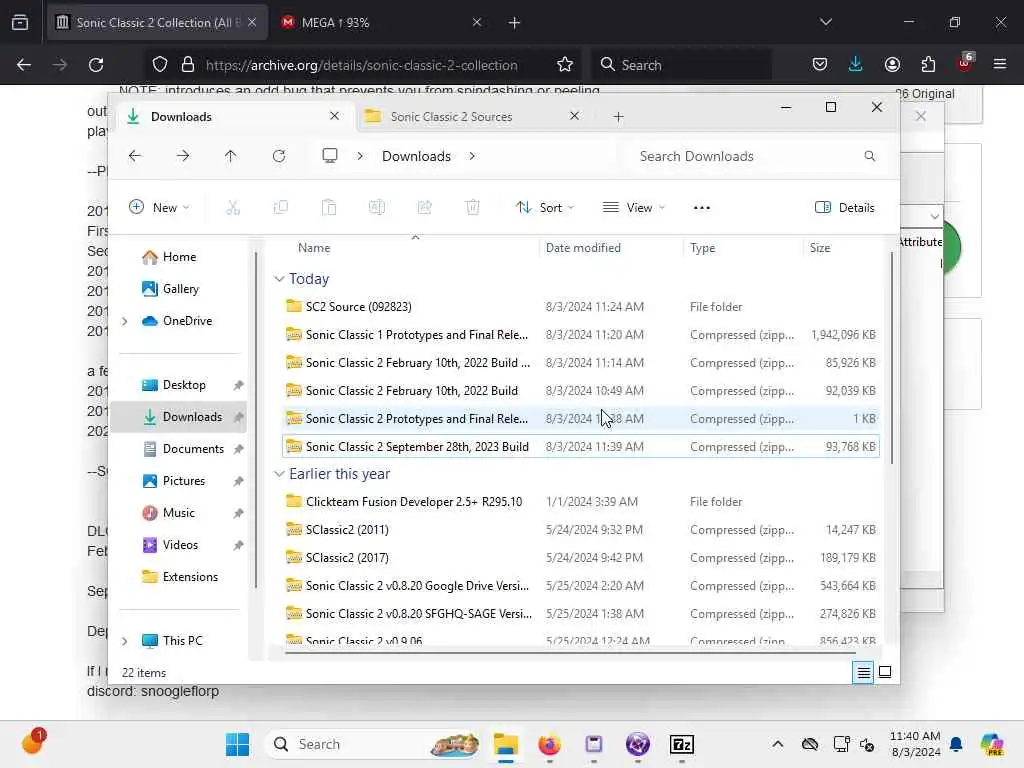The width and height of the screenshot is (1024, 768).
Task: Open Firefox extensions puzzle icon
Action: [x=928, y=65]
